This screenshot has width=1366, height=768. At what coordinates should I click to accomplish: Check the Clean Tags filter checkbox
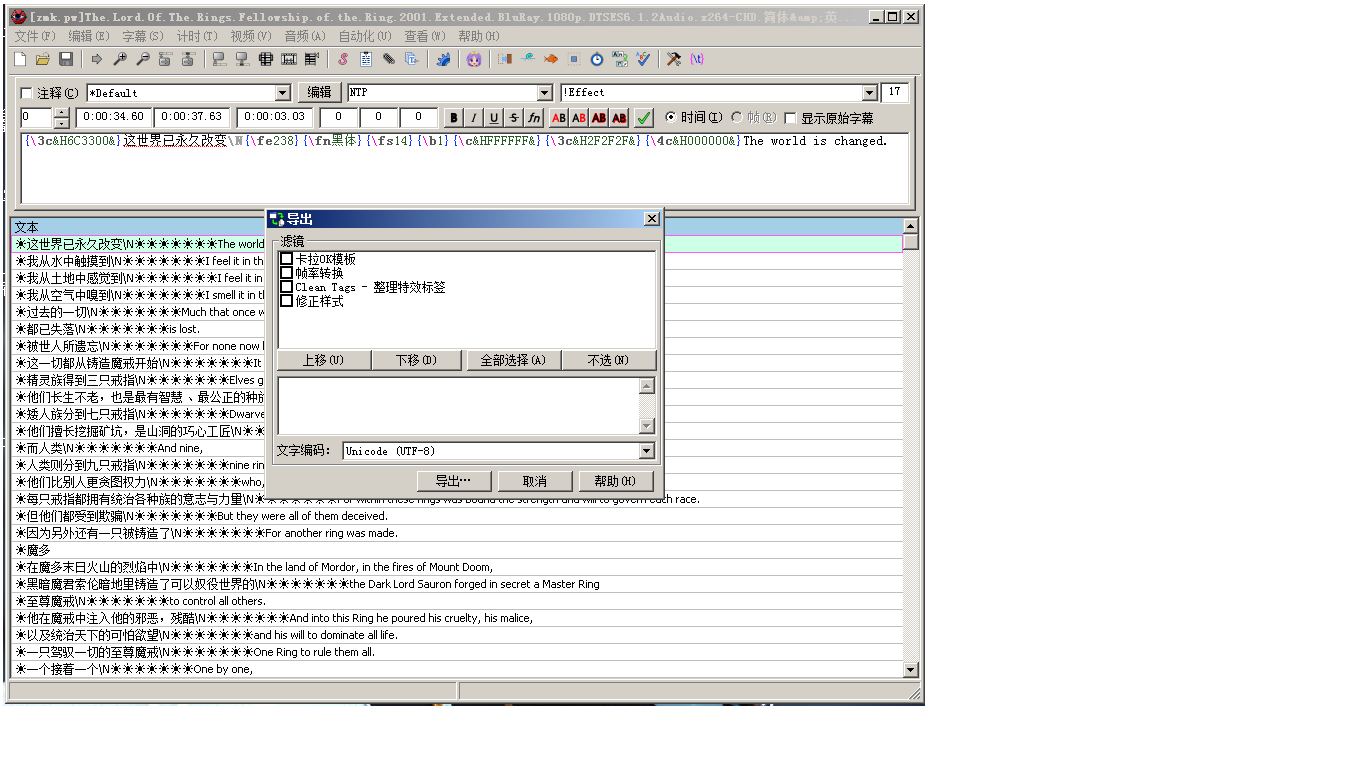(287, 287)
